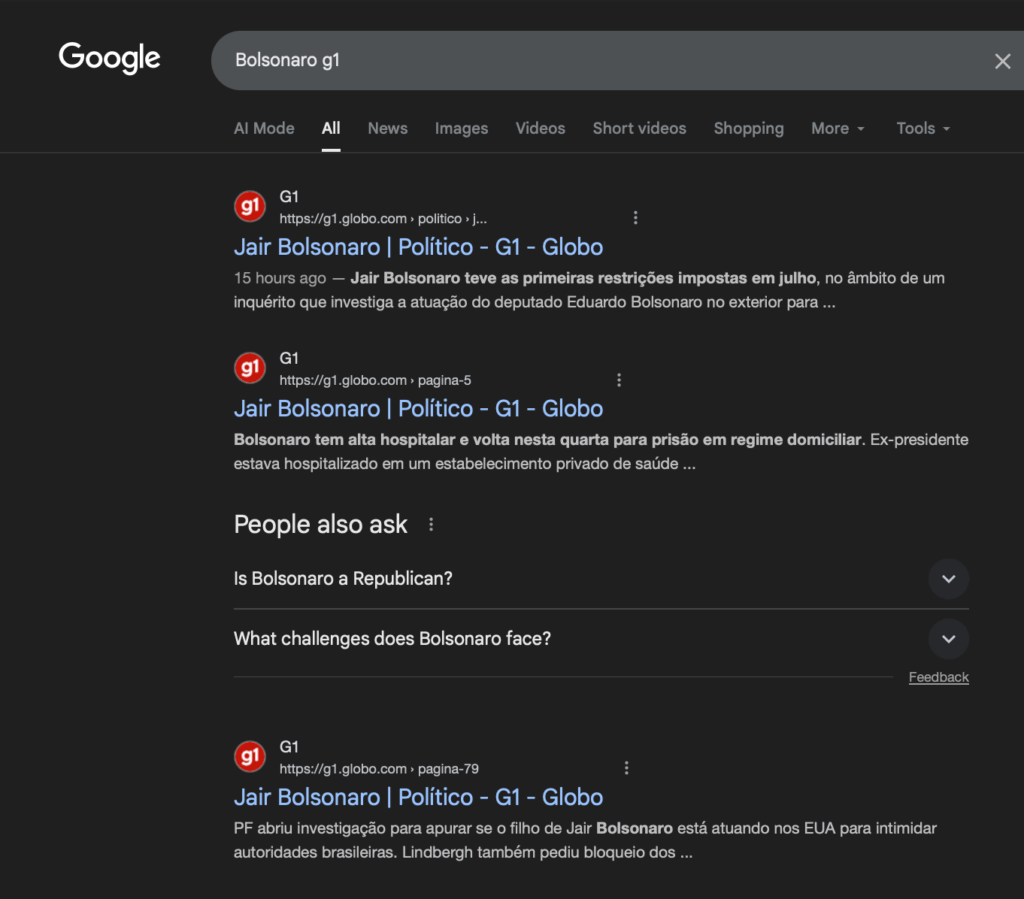
Task: Click three-dot menu beside People also ask
Action: [431, 524]
